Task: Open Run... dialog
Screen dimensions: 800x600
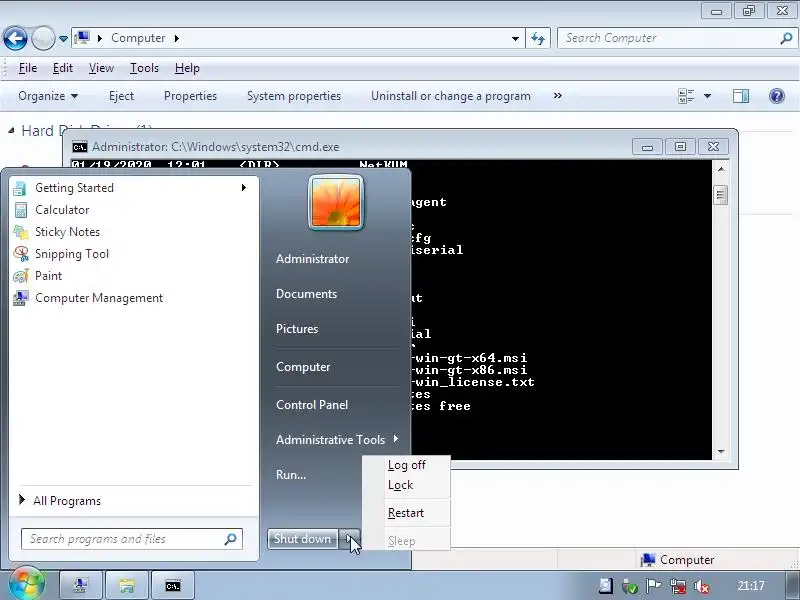Action: tap(291, 474)
